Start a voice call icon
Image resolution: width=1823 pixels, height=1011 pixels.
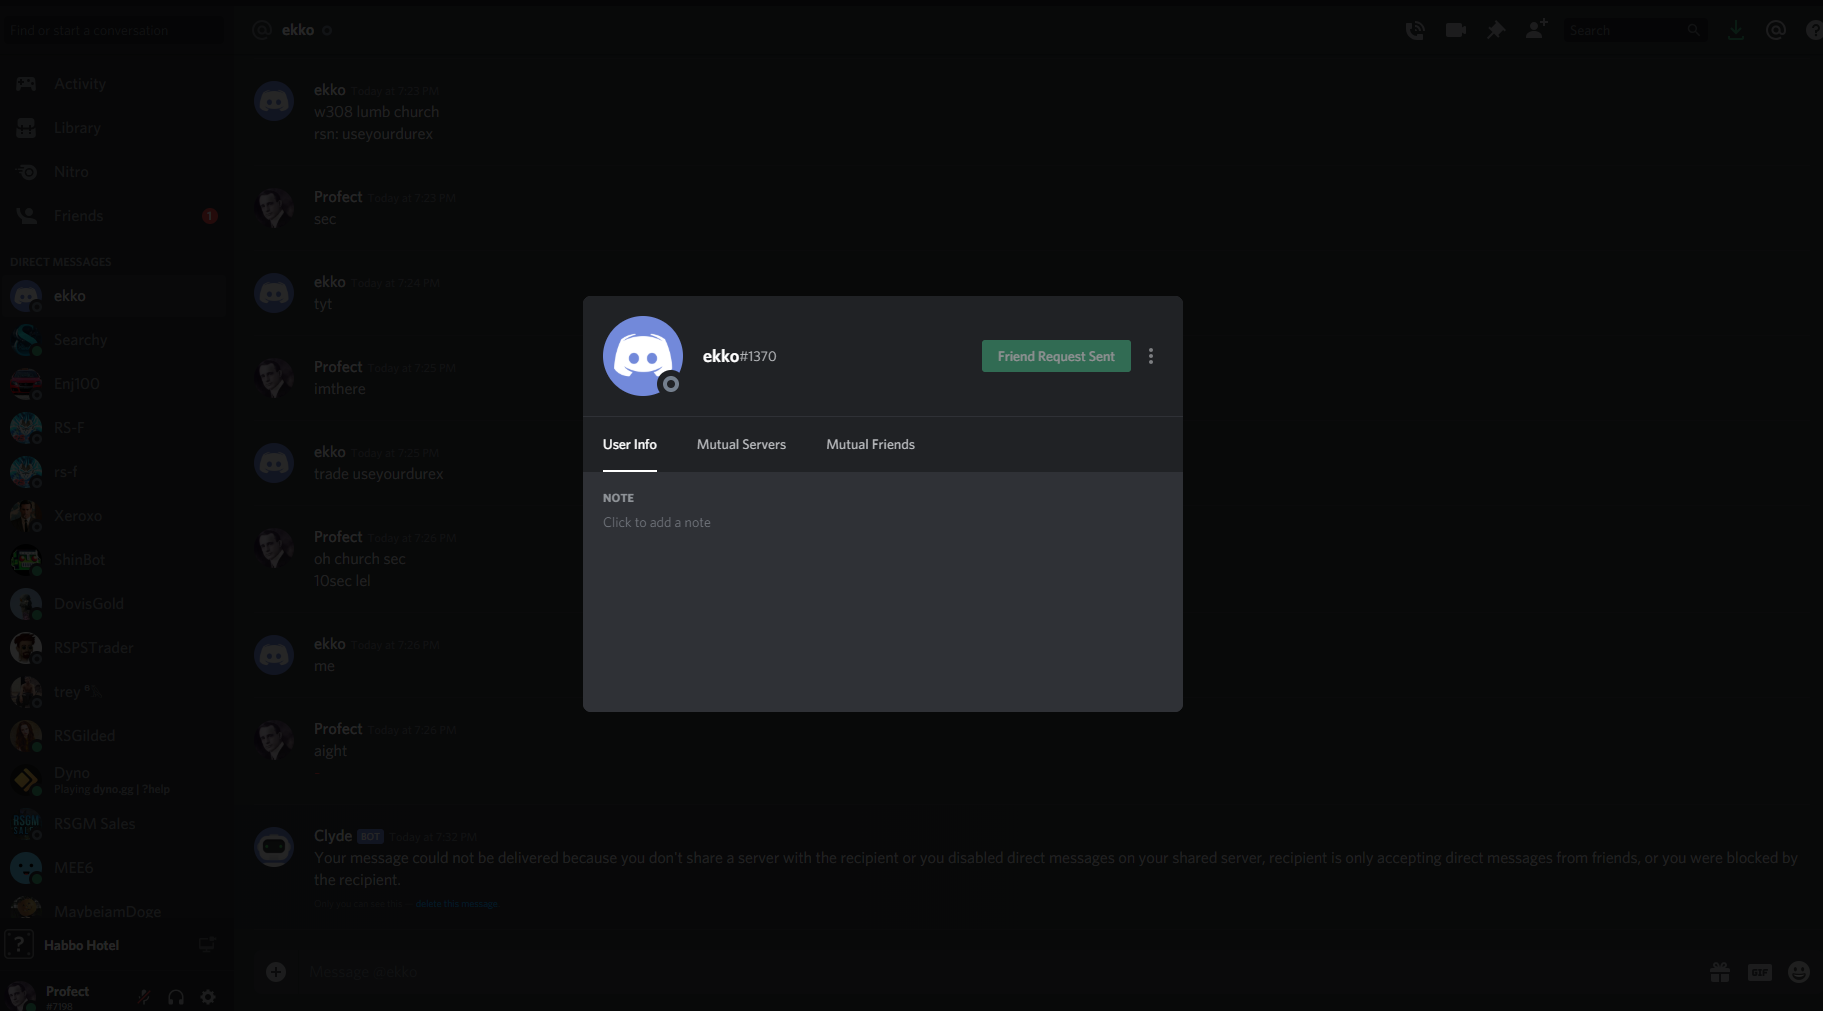click(1415, 30)
